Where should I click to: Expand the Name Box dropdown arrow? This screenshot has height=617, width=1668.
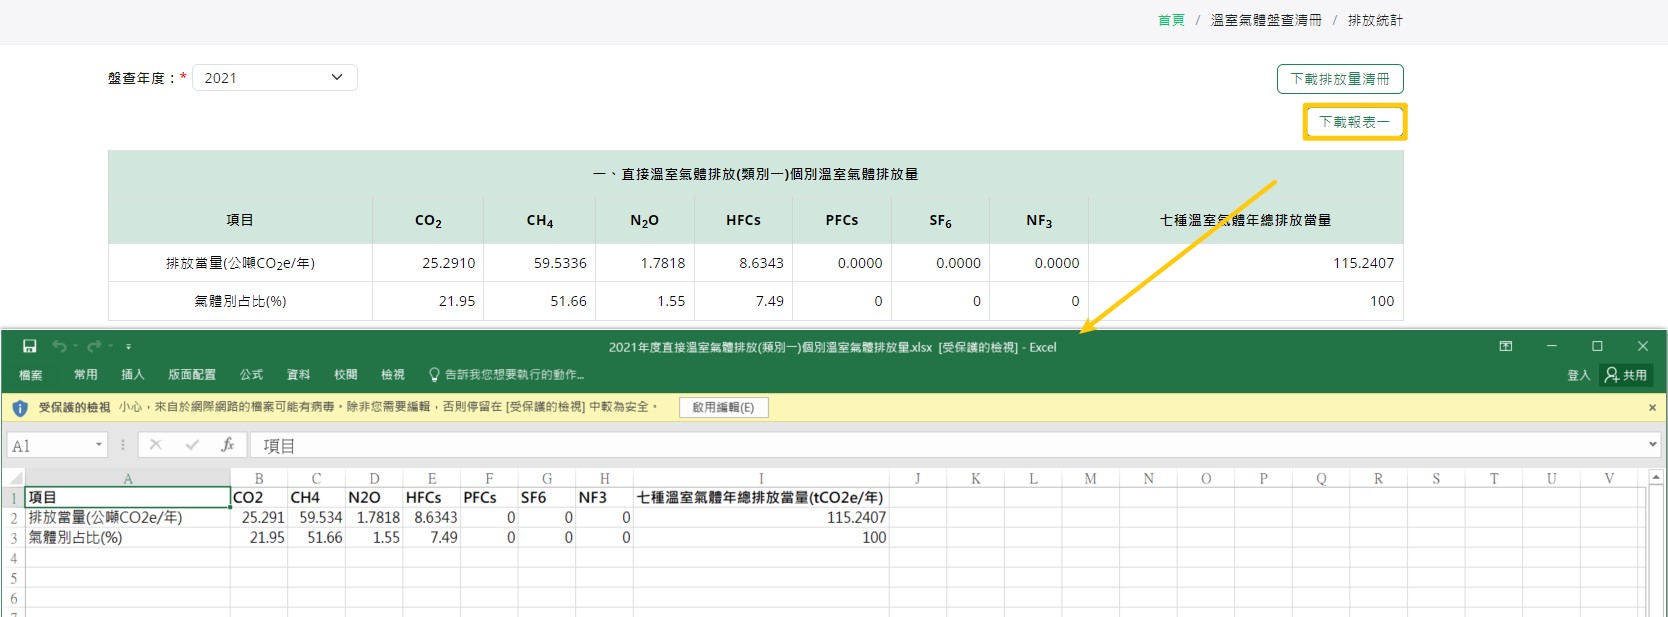point(99,445)
